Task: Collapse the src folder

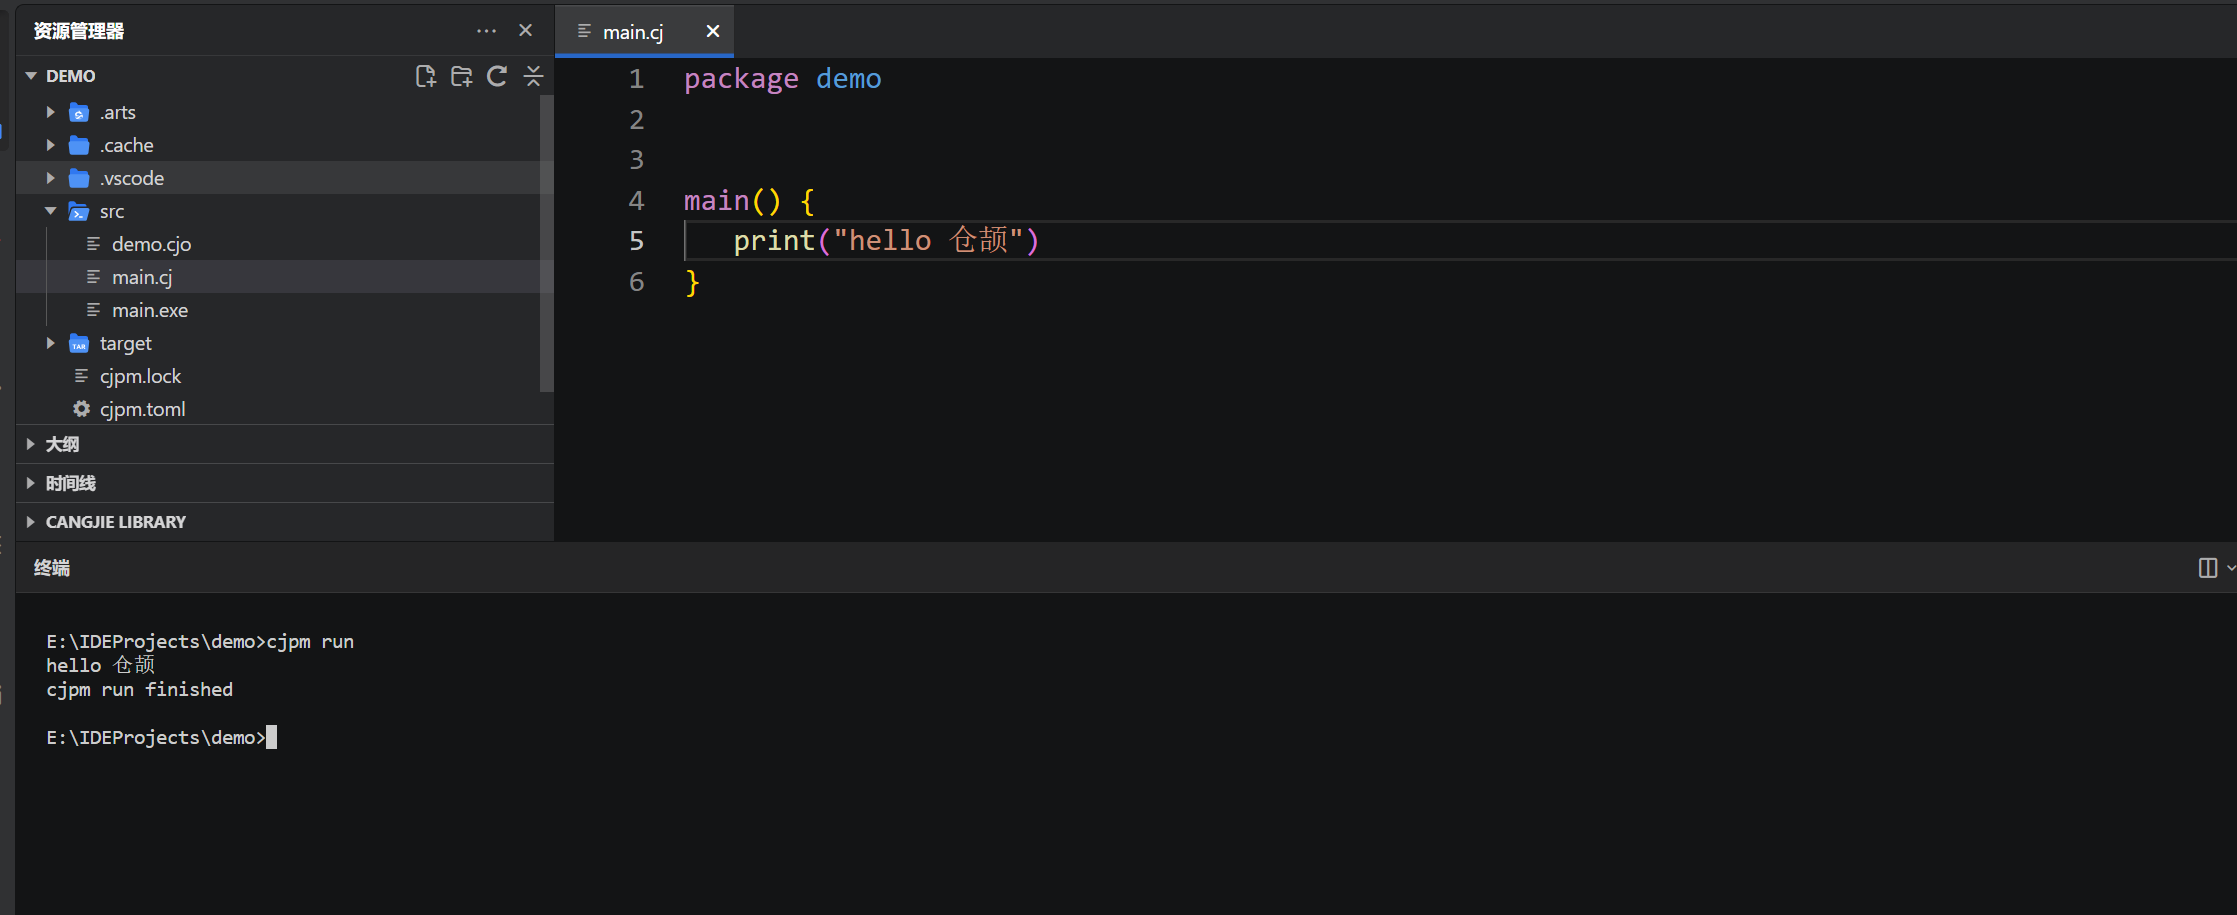Action: tap(50, 211)
